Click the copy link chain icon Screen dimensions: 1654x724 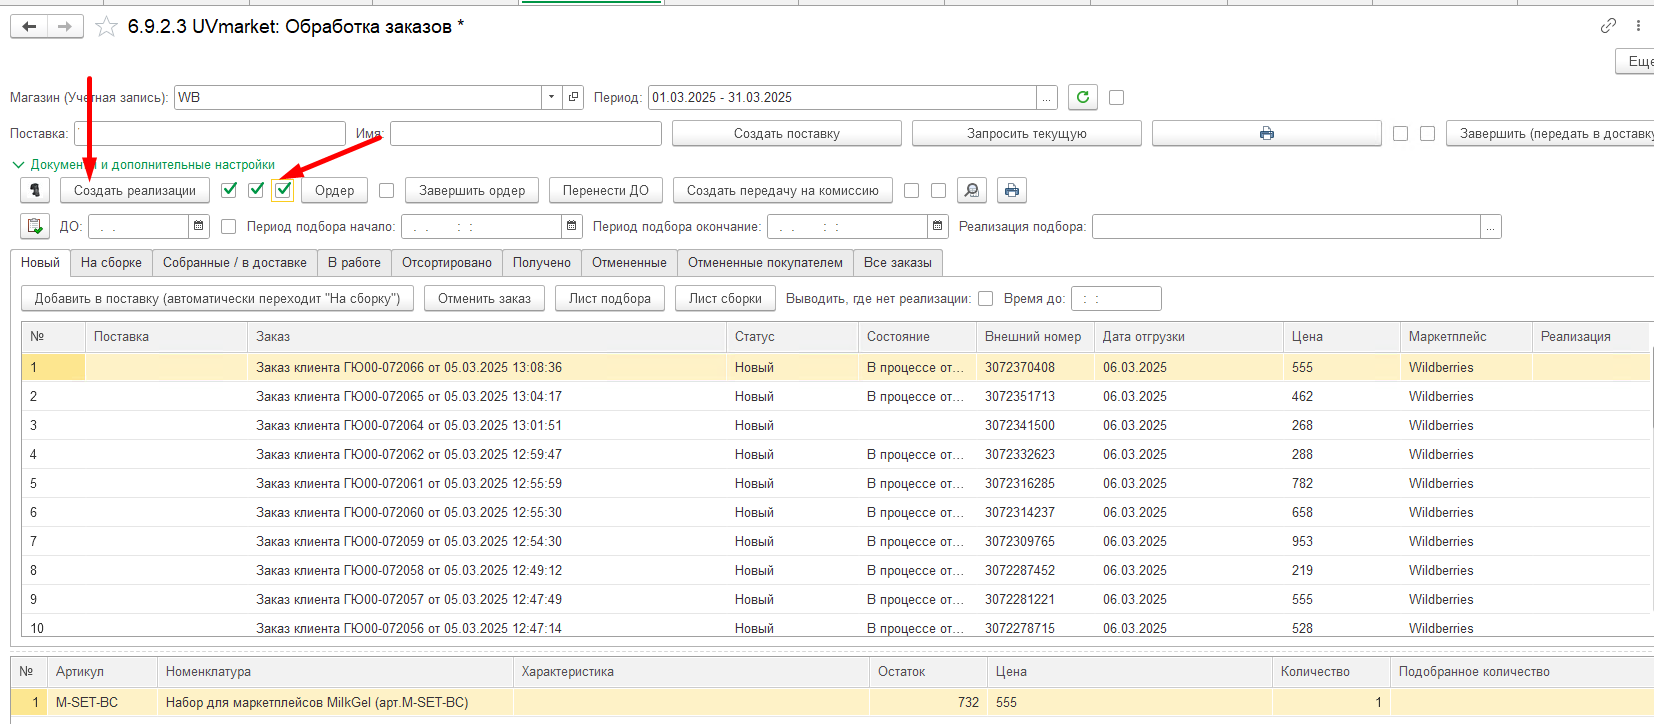point(1608,26)
